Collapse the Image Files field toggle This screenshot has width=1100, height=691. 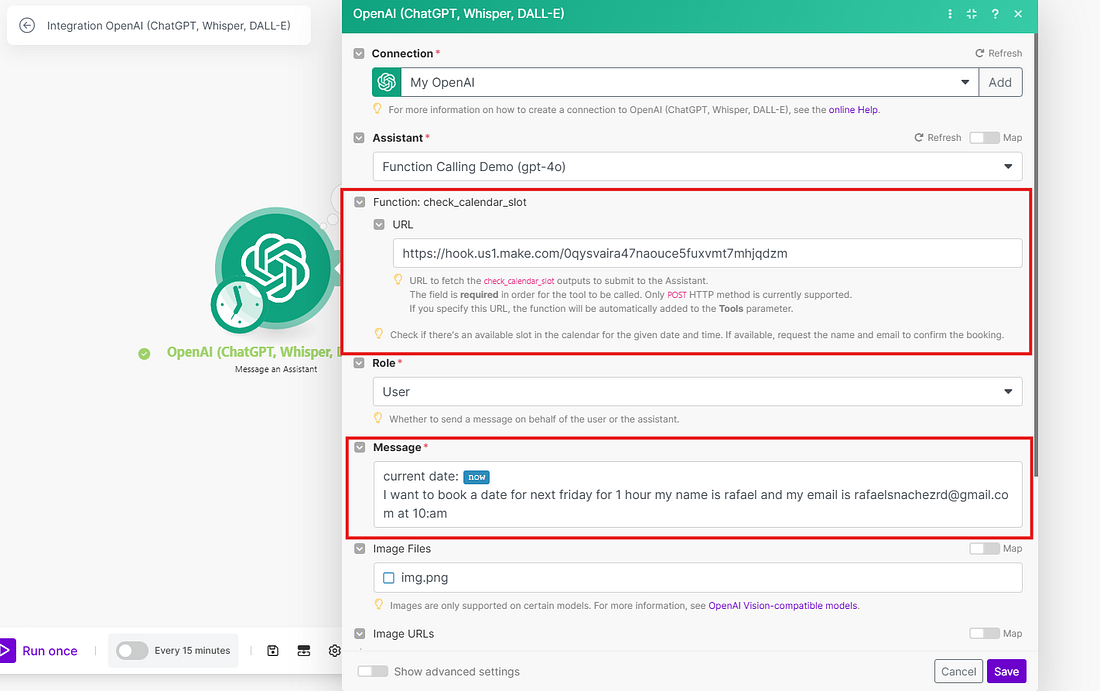[360, 549]
